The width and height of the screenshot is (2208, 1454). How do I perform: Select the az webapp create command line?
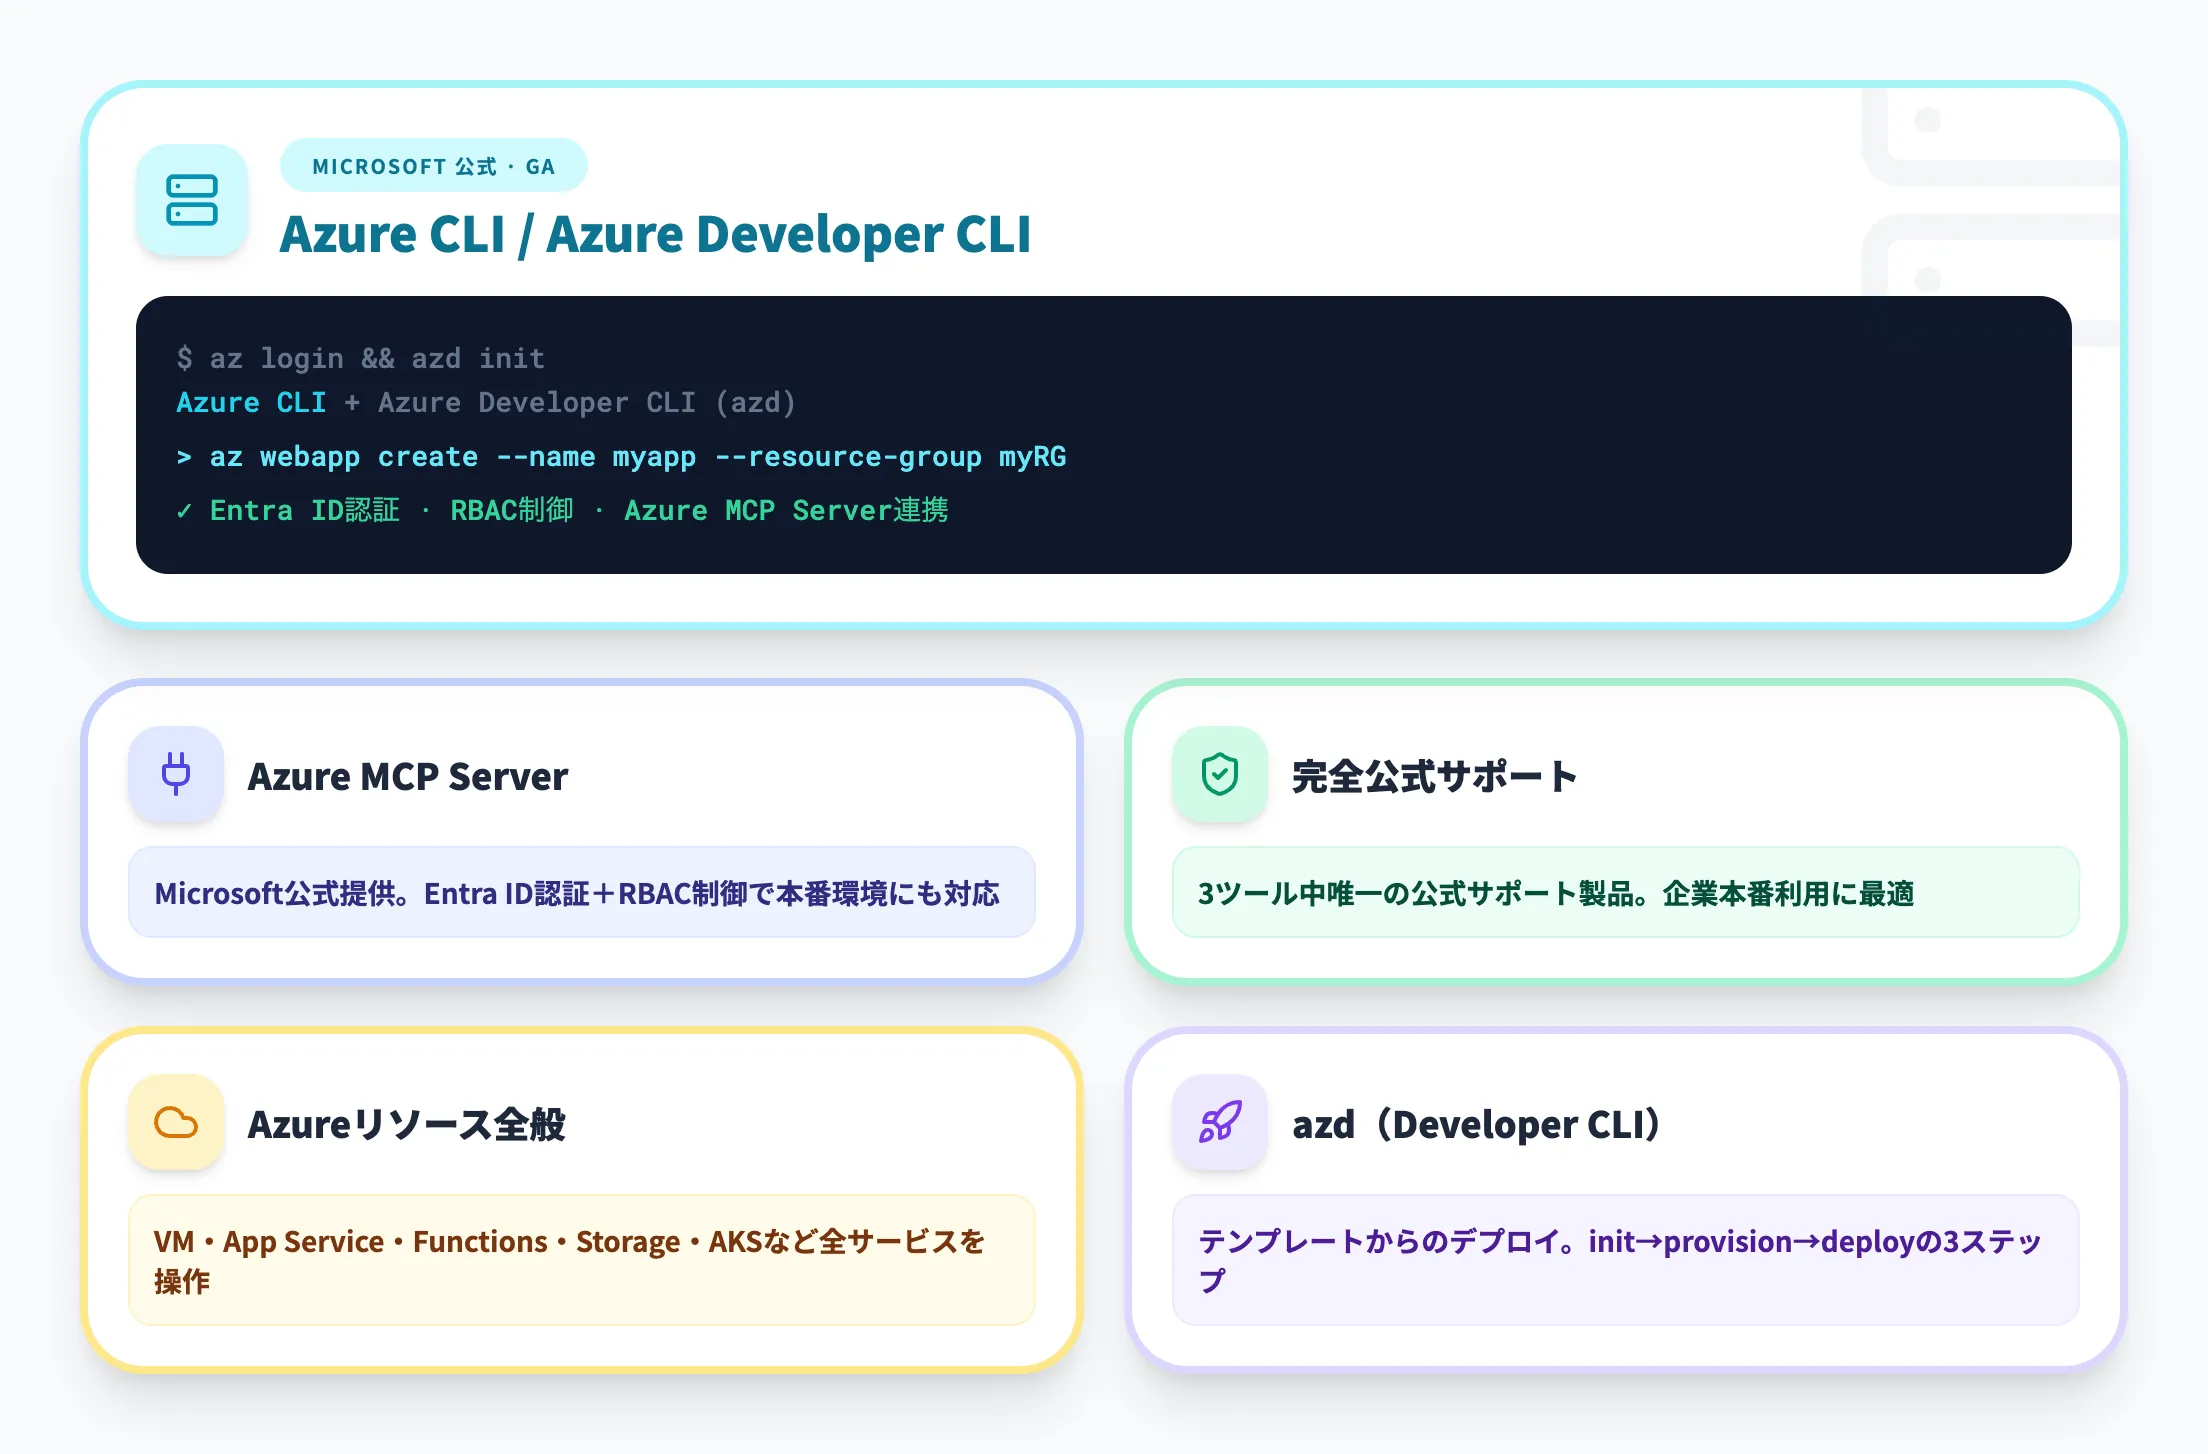coord(622,456)
